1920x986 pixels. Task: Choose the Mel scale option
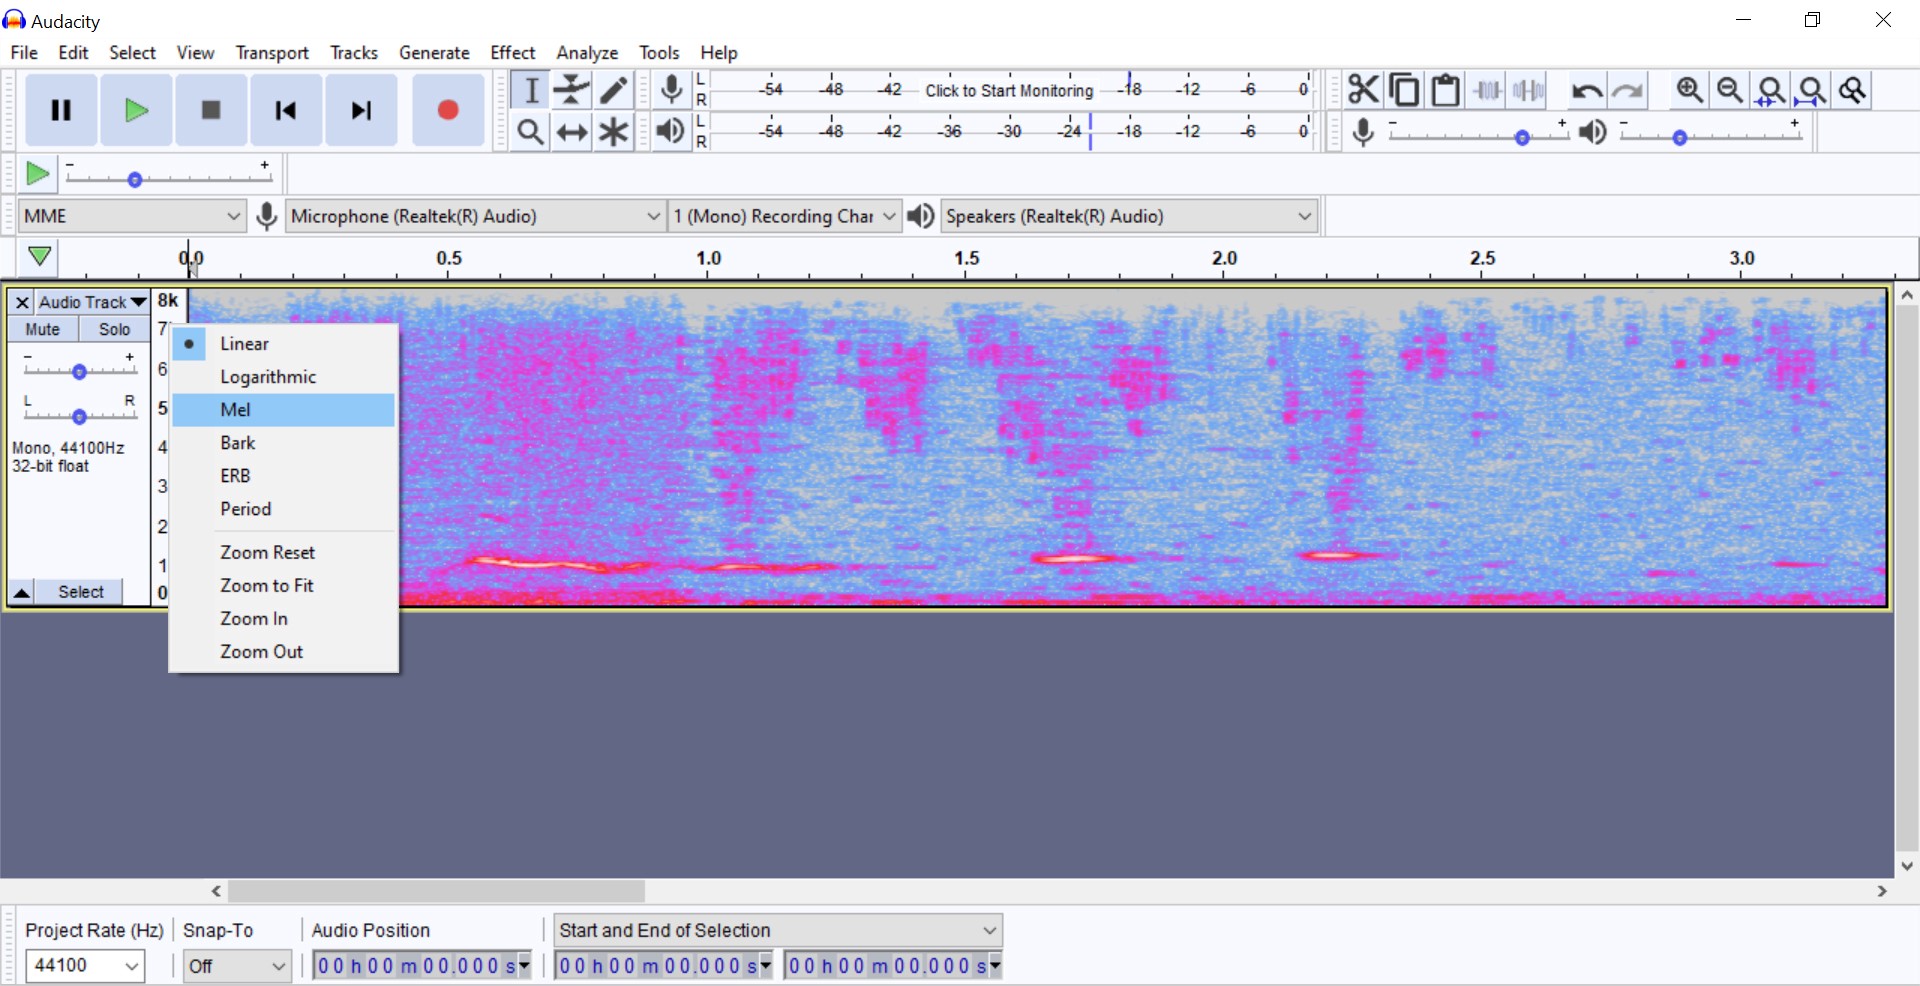pos(284,410)
